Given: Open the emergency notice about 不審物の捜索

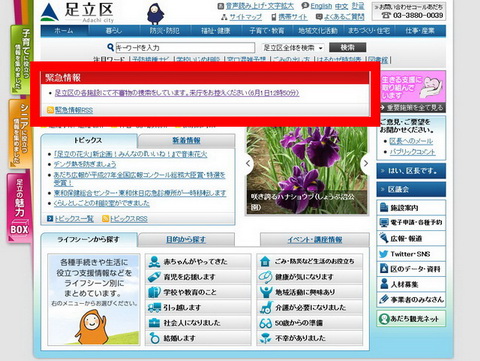Looking at the screenshot, I should pos(177,93).
